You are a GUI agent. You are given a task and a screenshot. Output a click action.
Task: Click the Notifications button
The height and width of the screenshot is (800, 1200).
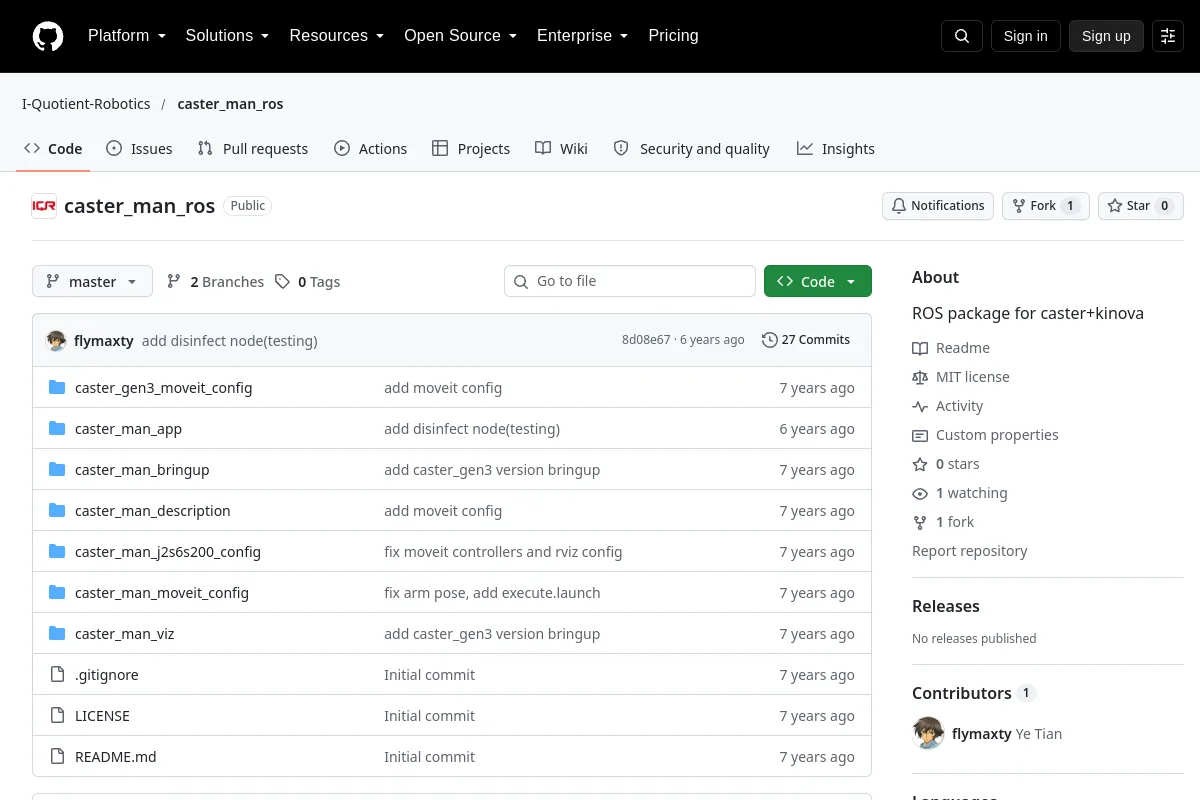[x=938, y=206]
